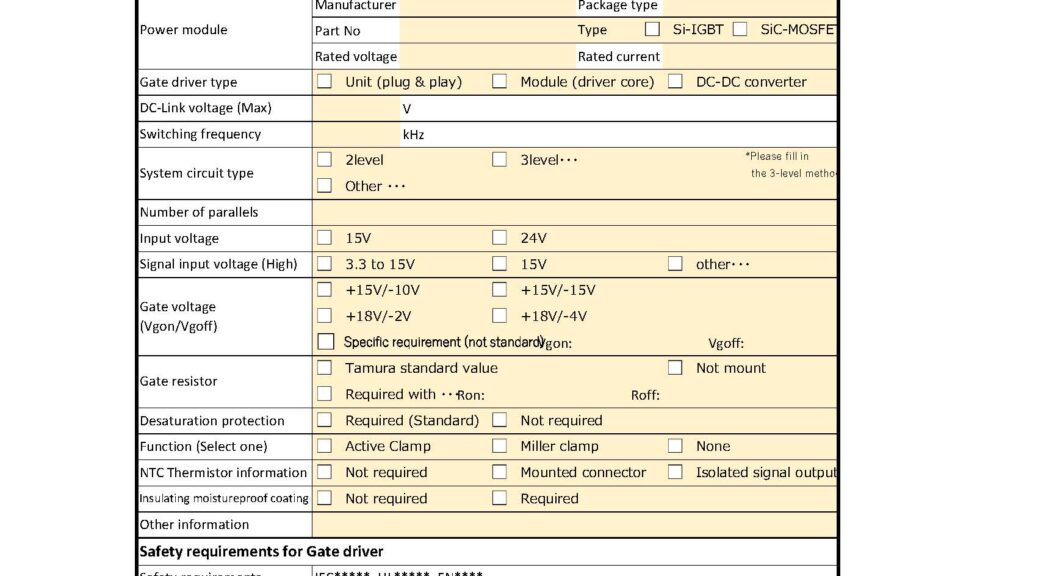
Task: Select 24V input voltage checkbox
Action: pyautogui.click(x=500, y=238)
